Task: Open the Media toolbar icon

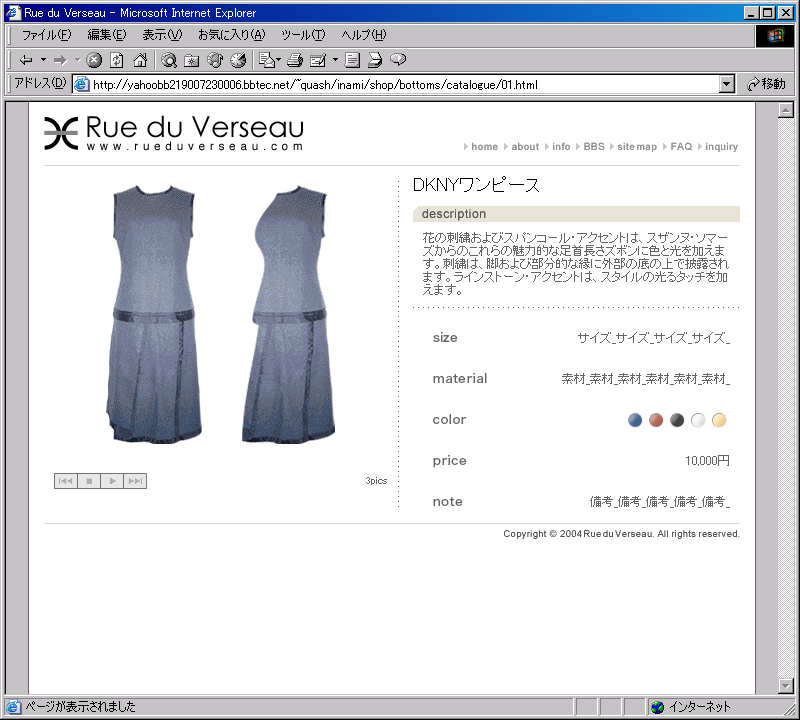Action: pos(215,60)
